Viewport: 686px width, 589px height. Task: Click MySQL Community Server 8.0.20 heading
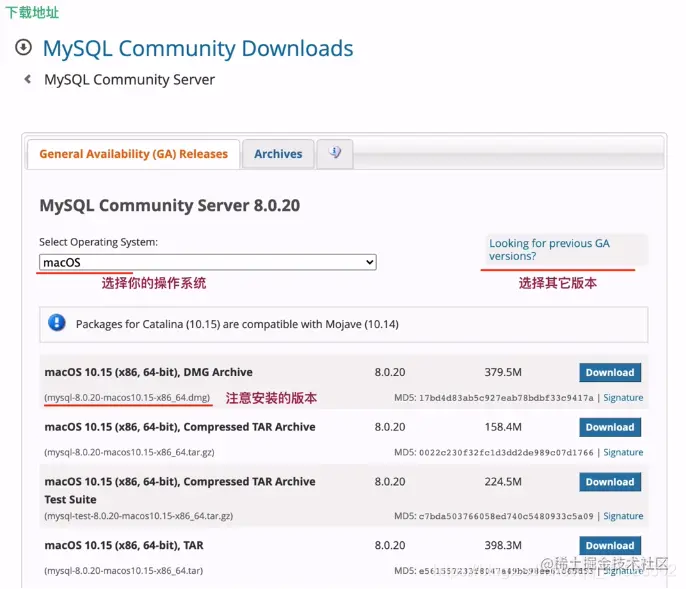click(x=170, y=205)
